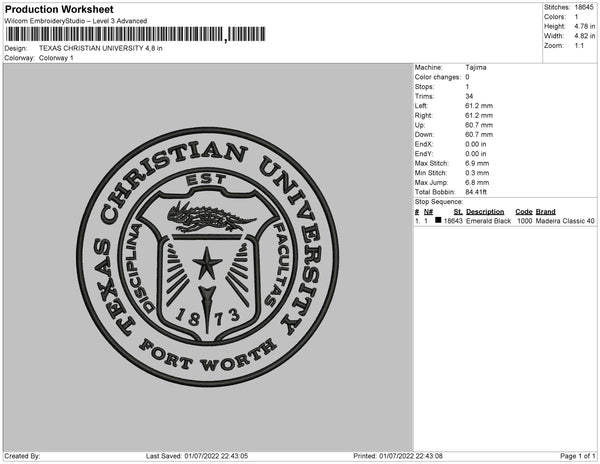Screen dimensions: 600x464
Task: Click the Min Stitch value '0.3 mm'
Action: coord(477,173)
